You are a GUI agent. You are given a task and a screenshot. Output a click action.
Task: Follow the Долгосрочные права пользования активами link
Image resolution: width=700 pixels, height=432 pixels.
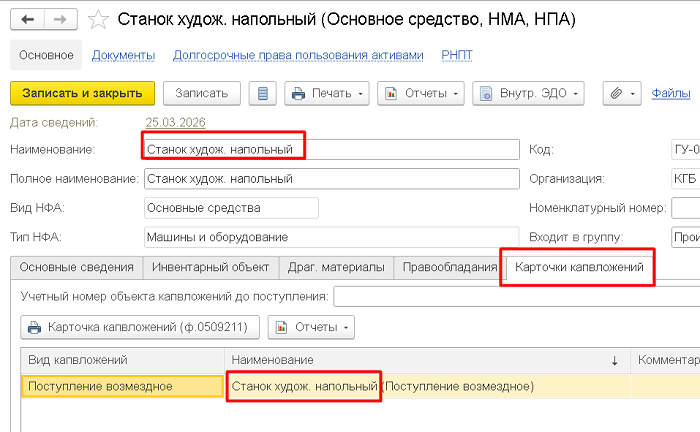[x=291, y=56]
